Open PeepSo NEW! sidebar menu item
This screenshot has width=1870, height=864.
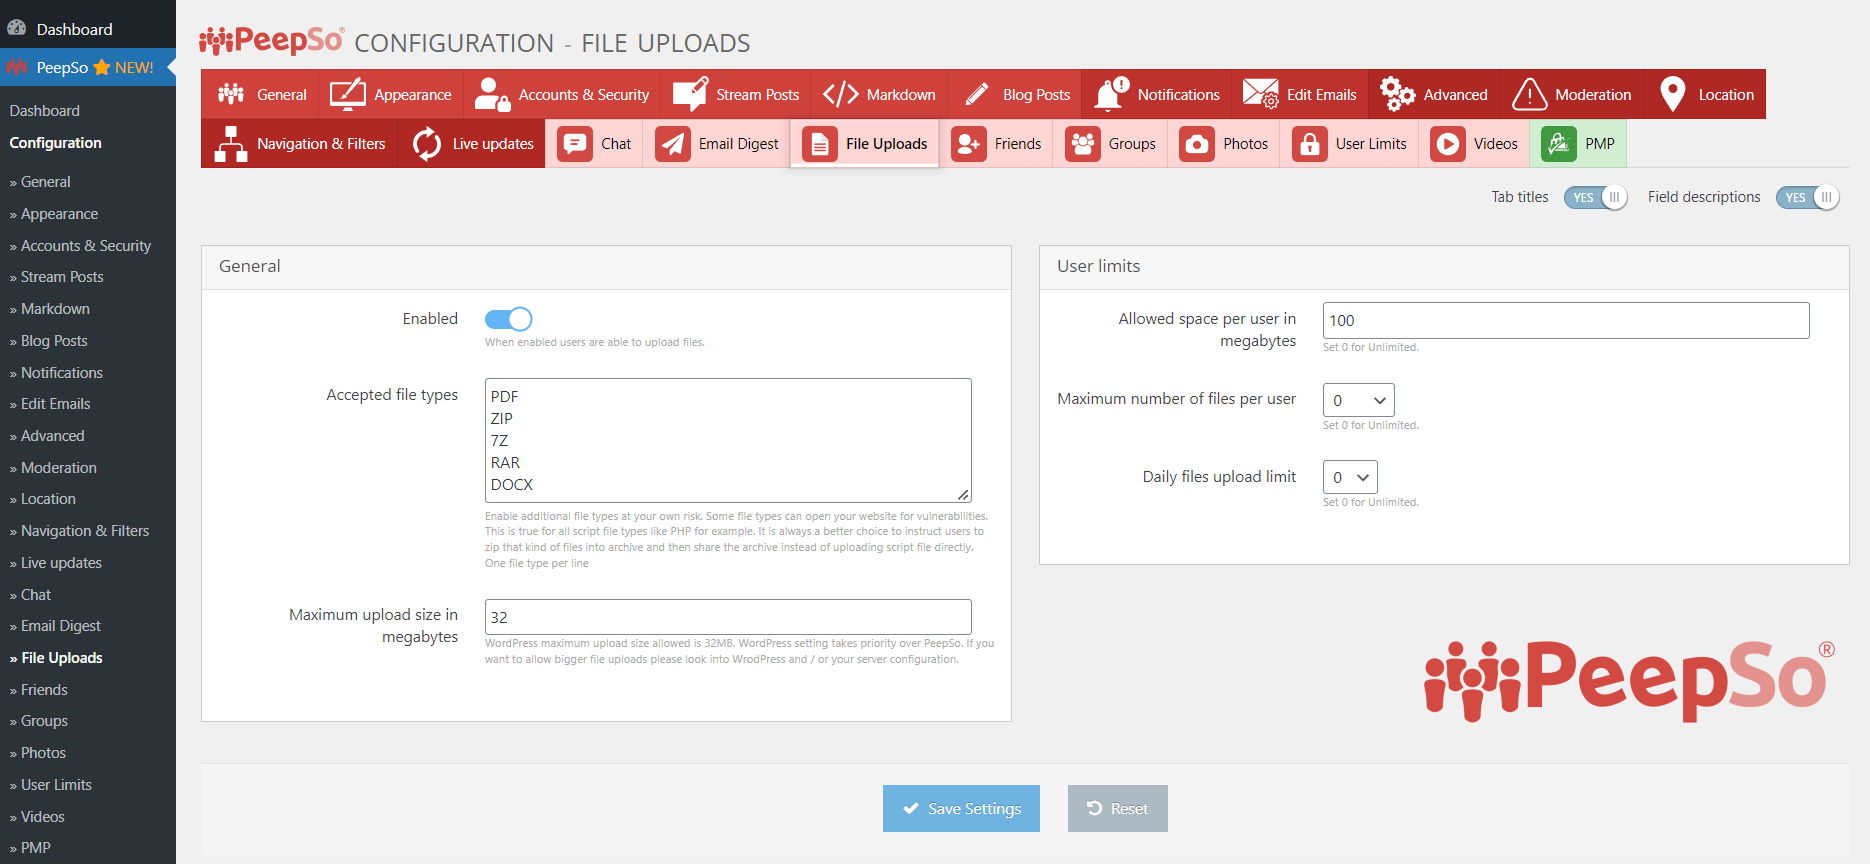pyautogui.click(x=88, y=67)
